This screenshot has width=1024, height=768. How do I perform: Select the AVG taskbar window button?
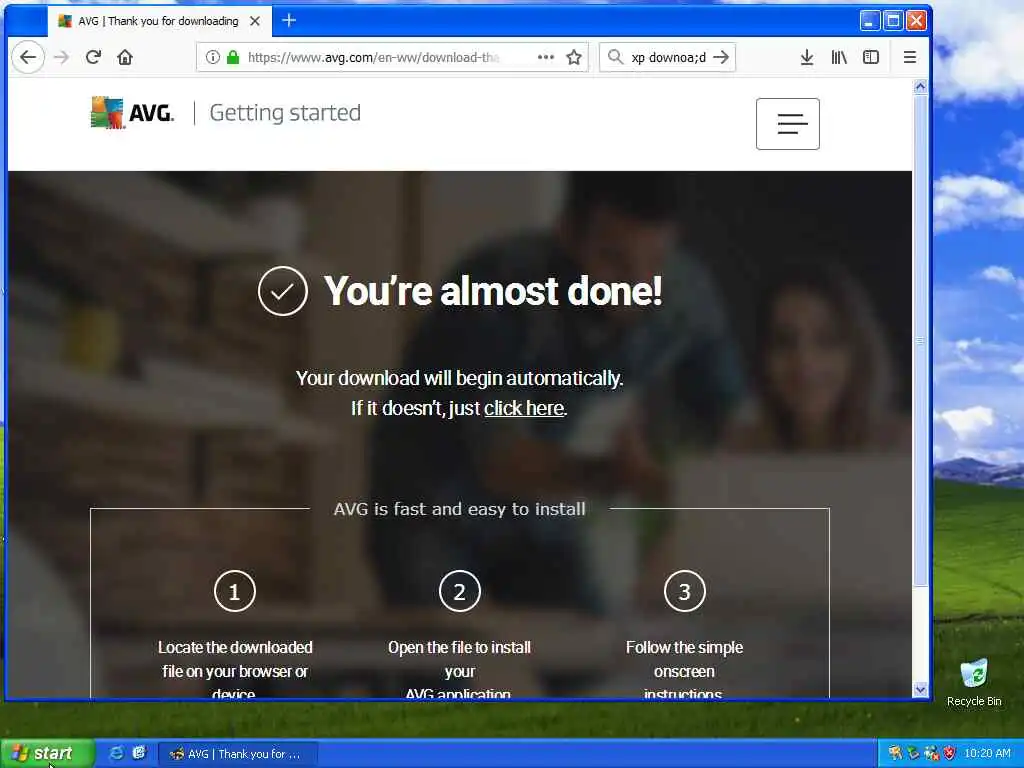point(238,754)
